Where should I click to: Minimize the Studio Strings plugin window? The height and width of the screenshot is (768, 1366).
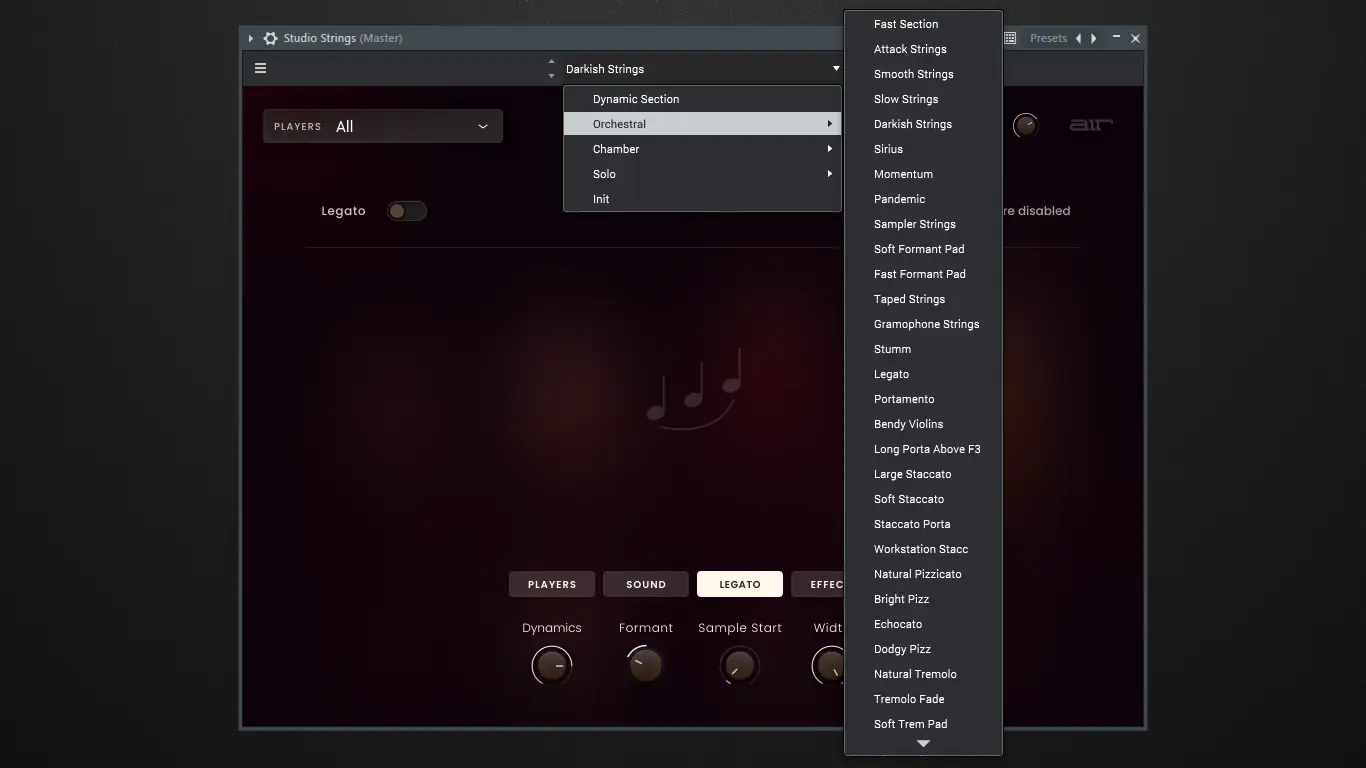pyautogui.click(x=1116, y=38)
